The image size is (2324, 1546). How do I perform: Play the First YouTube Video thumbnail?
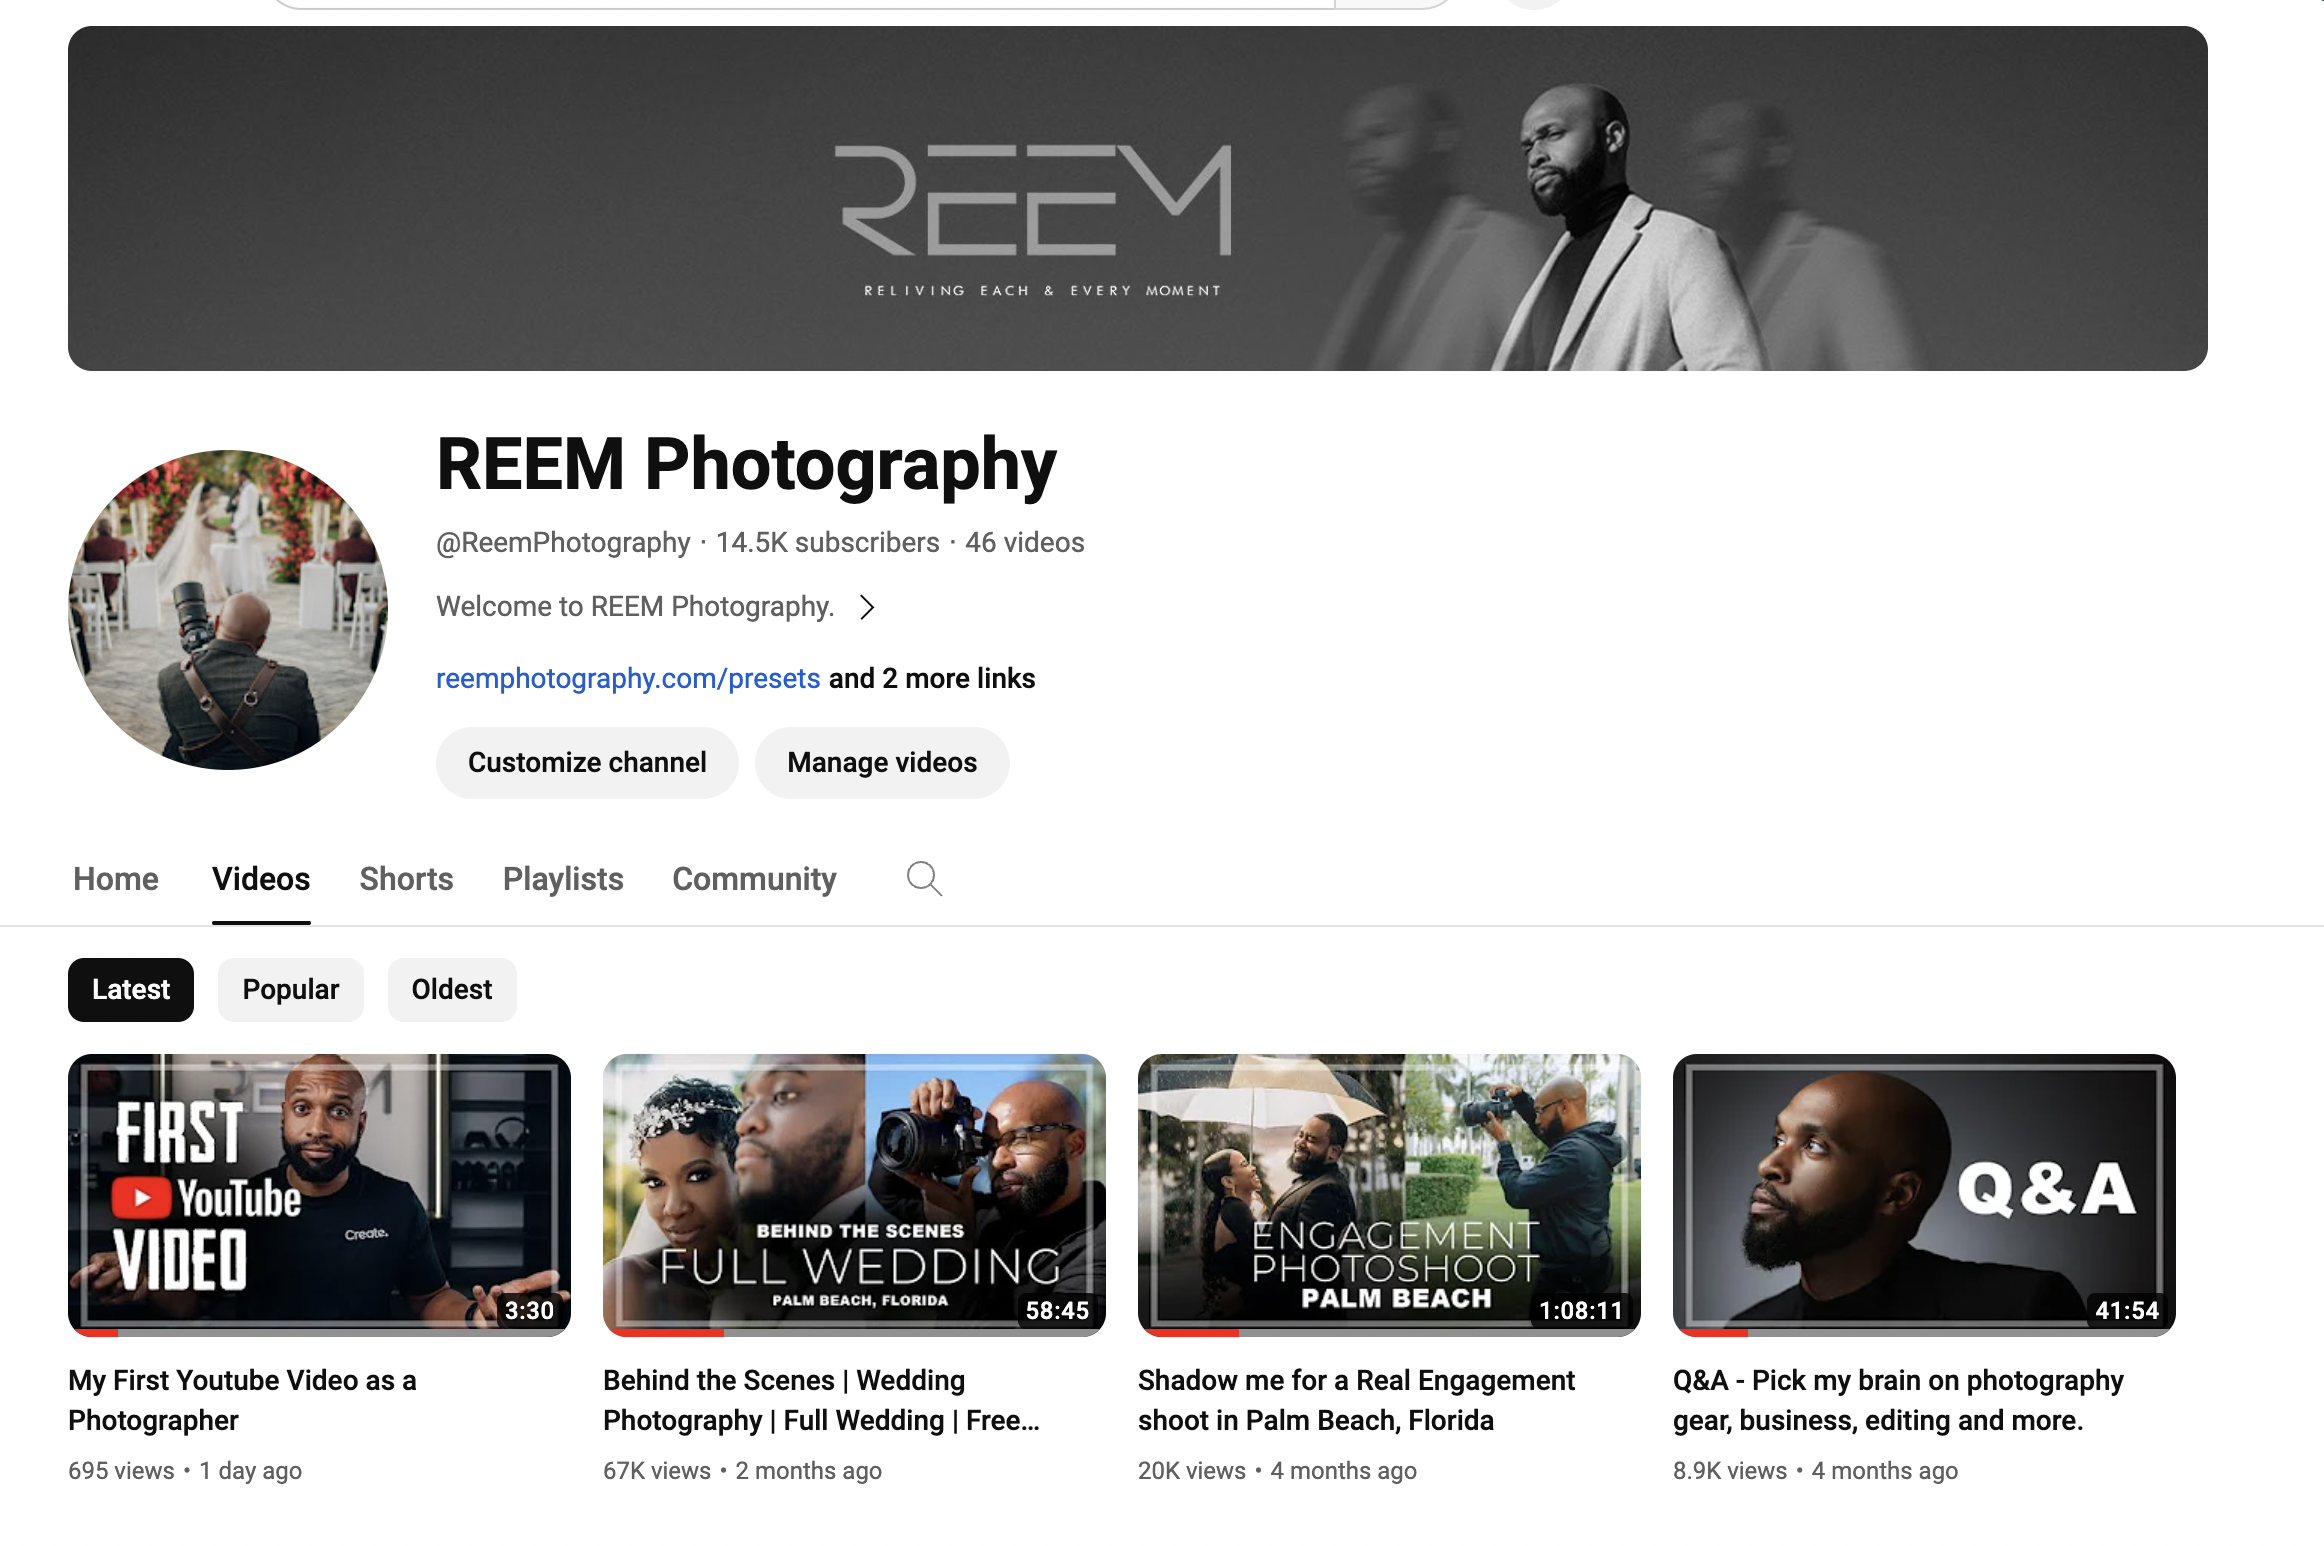tap(319, 1194)
